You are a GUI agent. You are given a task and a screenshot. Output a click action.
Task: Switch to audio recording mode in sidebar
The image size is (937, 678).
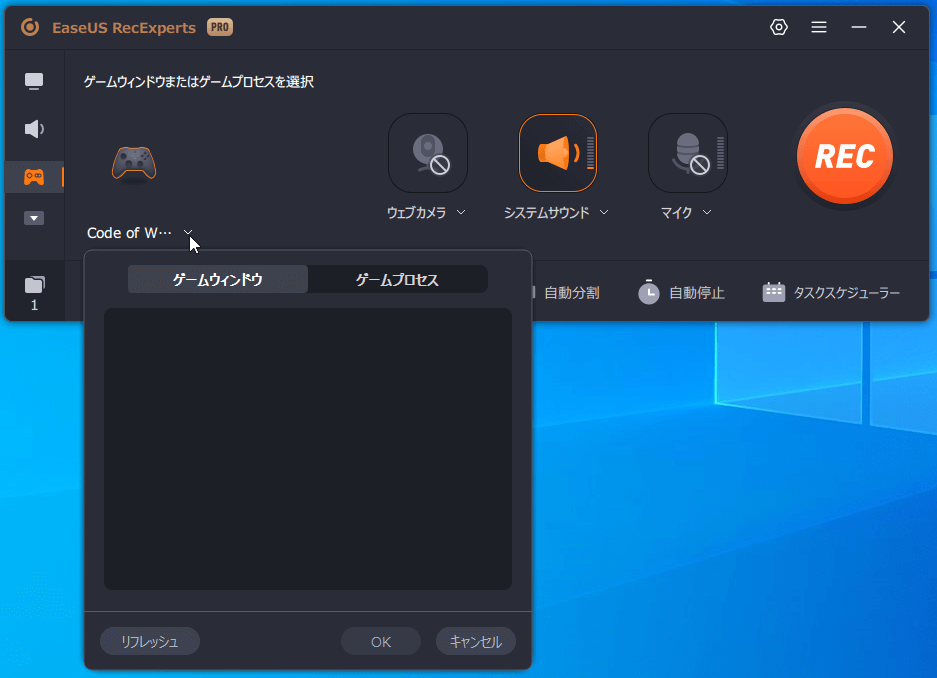(34, 129)
